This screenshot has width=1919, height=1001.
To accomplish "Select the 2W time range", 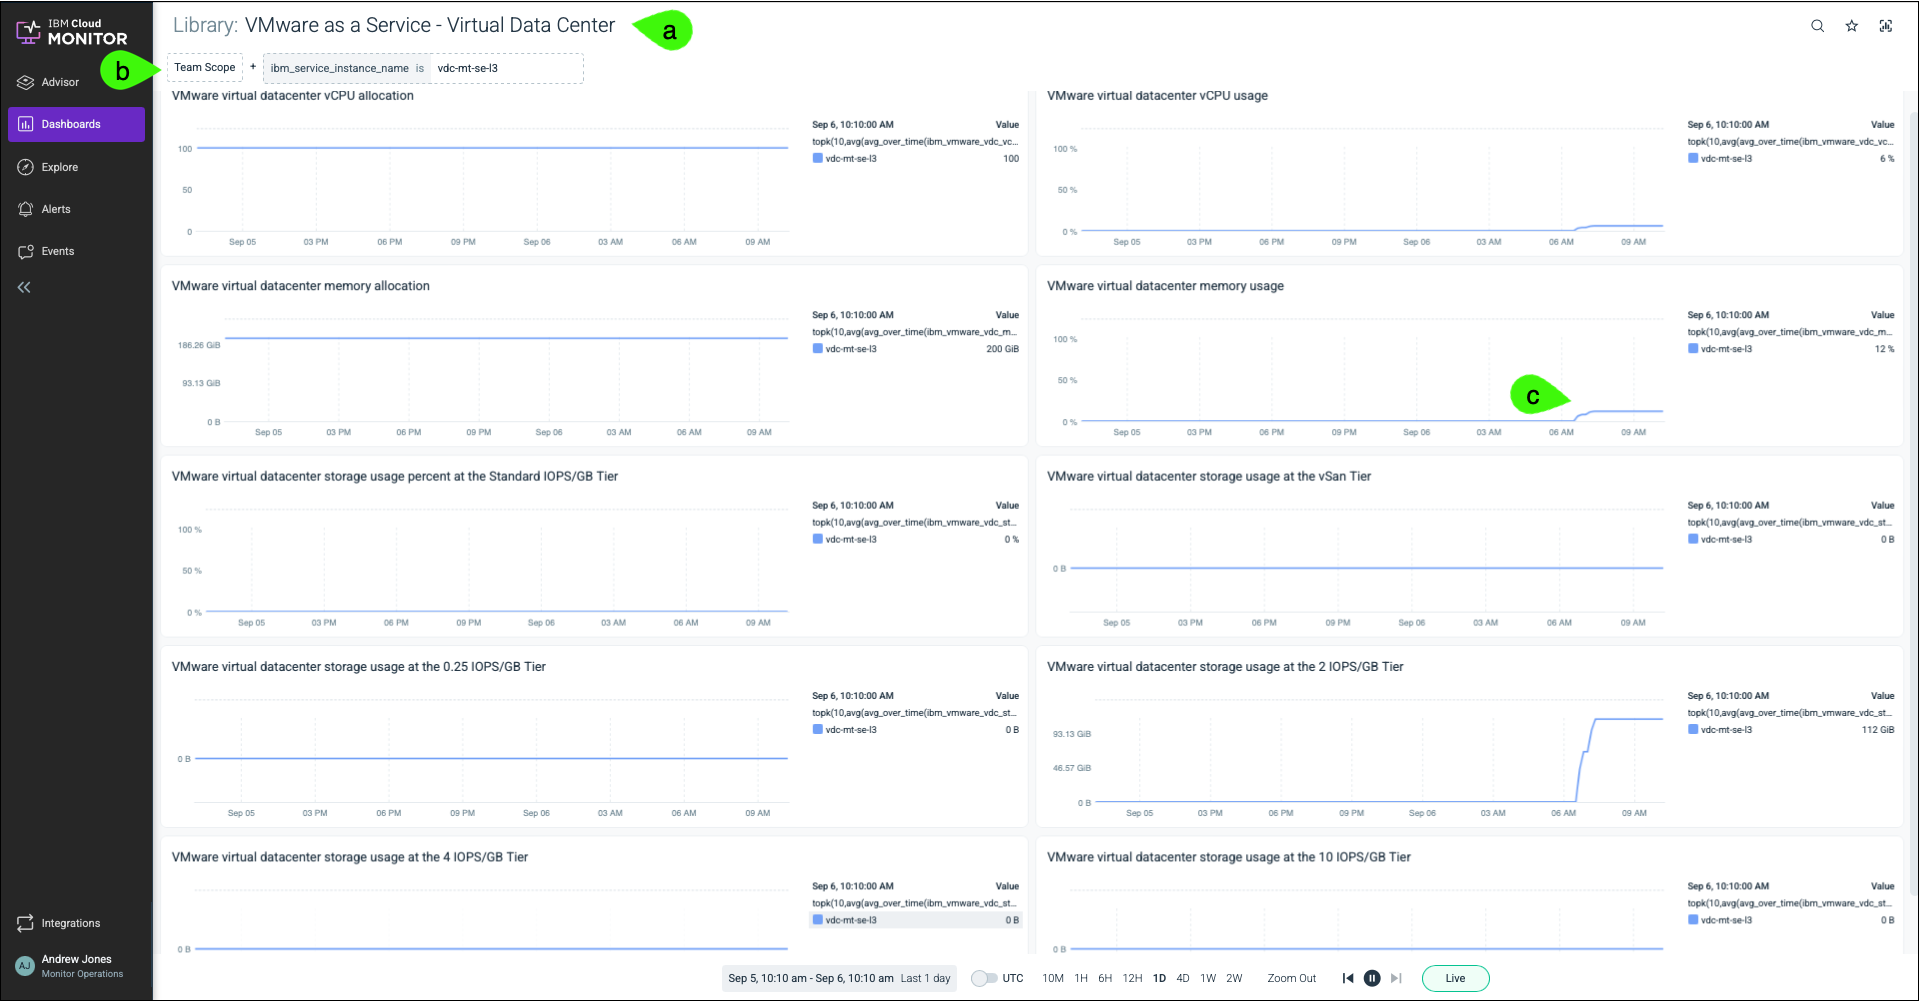I will [x=1234, y=978].
